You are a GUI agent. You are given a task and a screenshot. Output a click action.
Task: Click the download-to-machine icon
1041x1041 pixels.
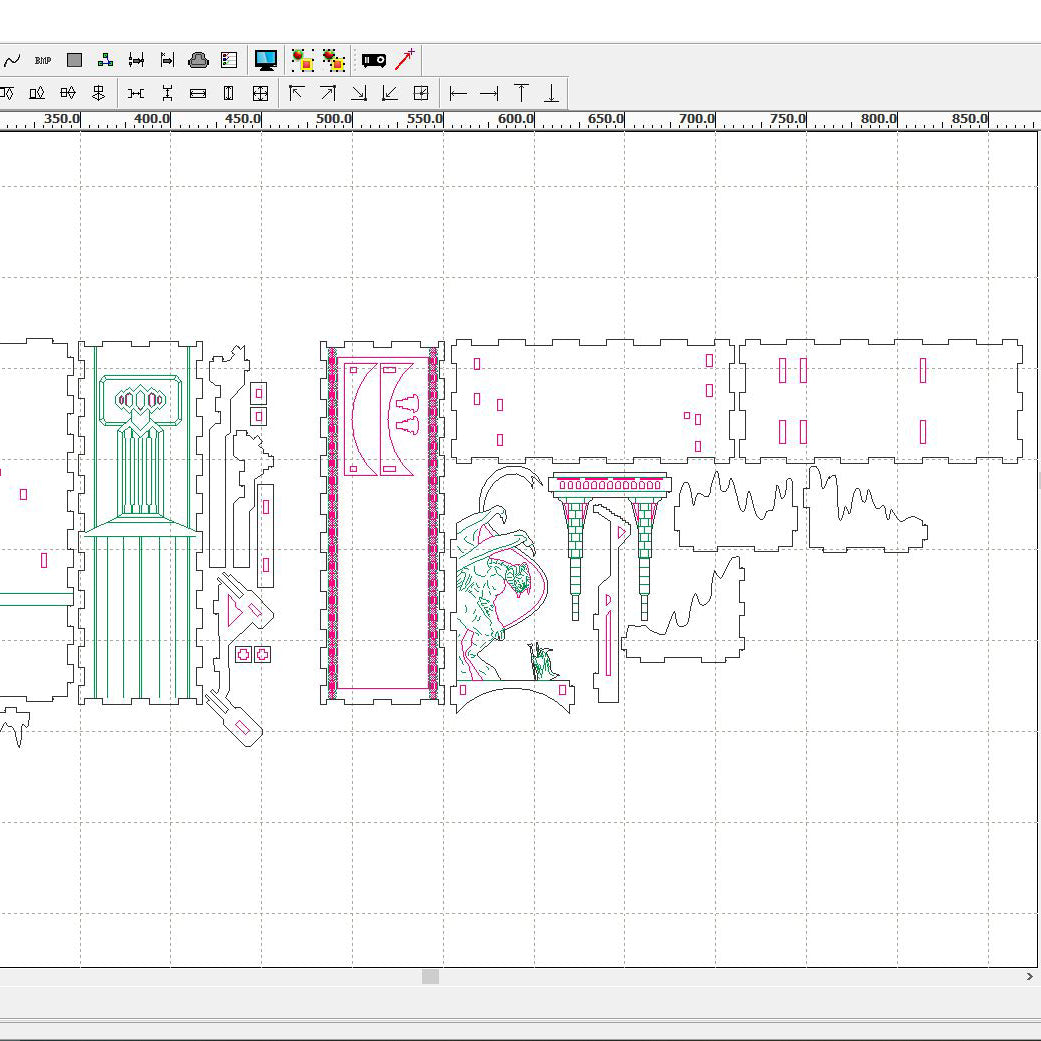[198, 60]
